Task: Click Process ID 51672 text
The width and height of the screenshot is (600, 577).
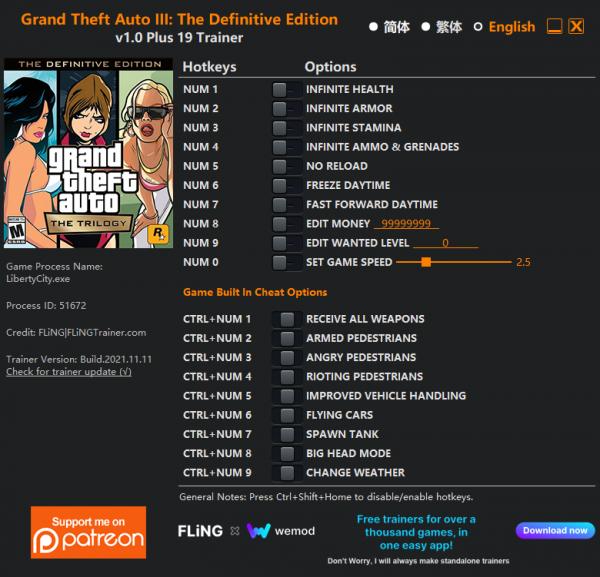Action: pyautogui.click(x=46, y=306)
